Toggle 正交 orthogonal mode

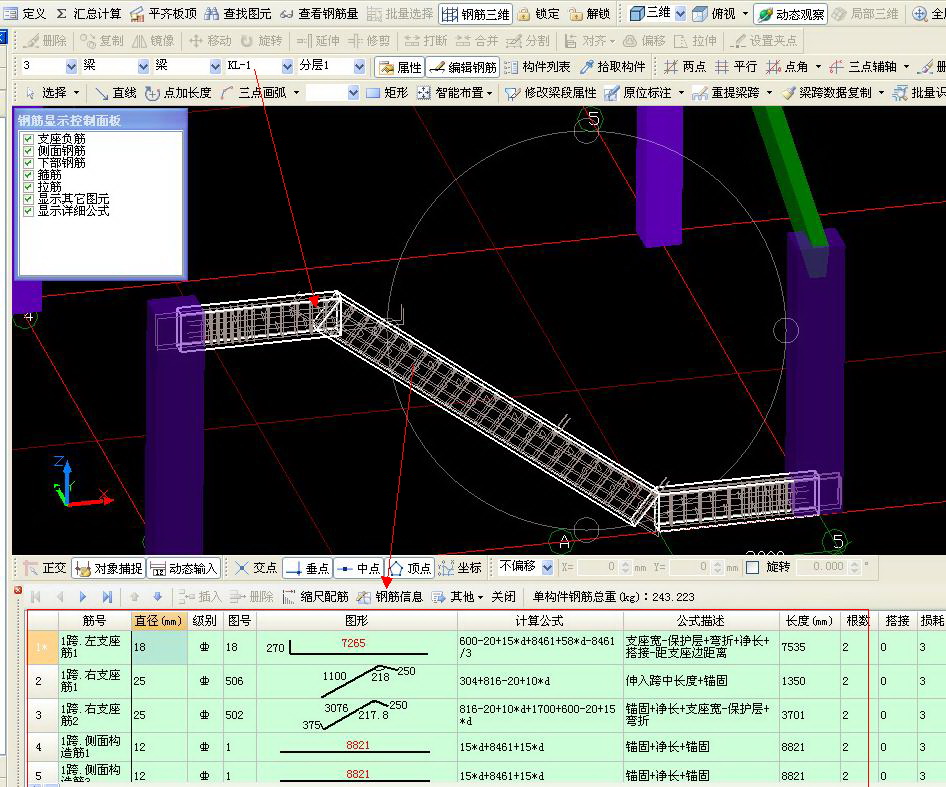click(45, 568)
